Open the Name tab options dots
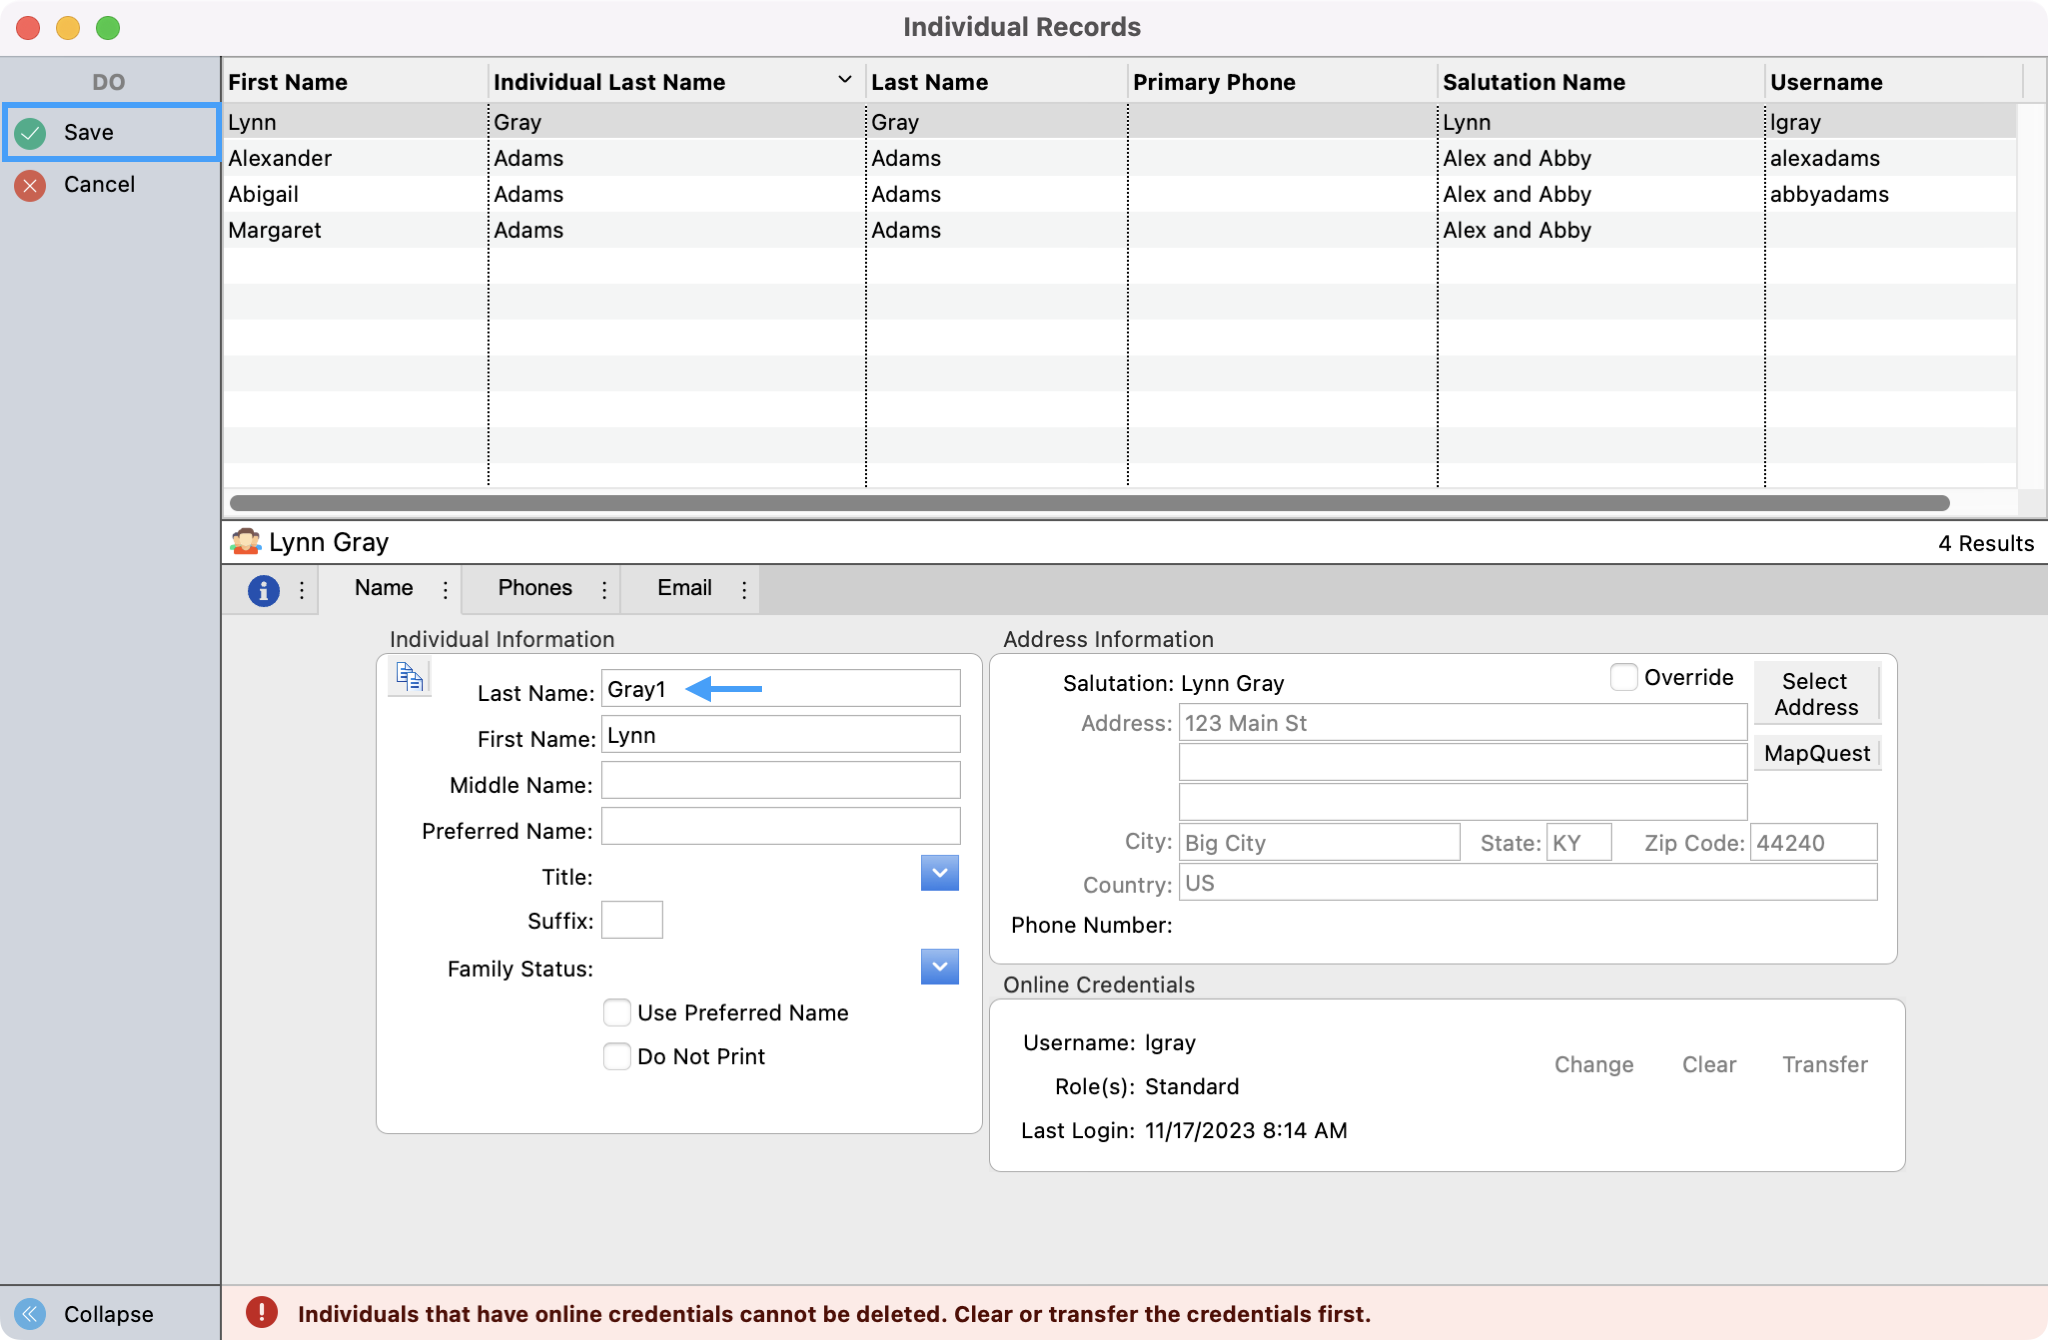The width and height of the screenshot is (2048, 1340). [445, 590]
